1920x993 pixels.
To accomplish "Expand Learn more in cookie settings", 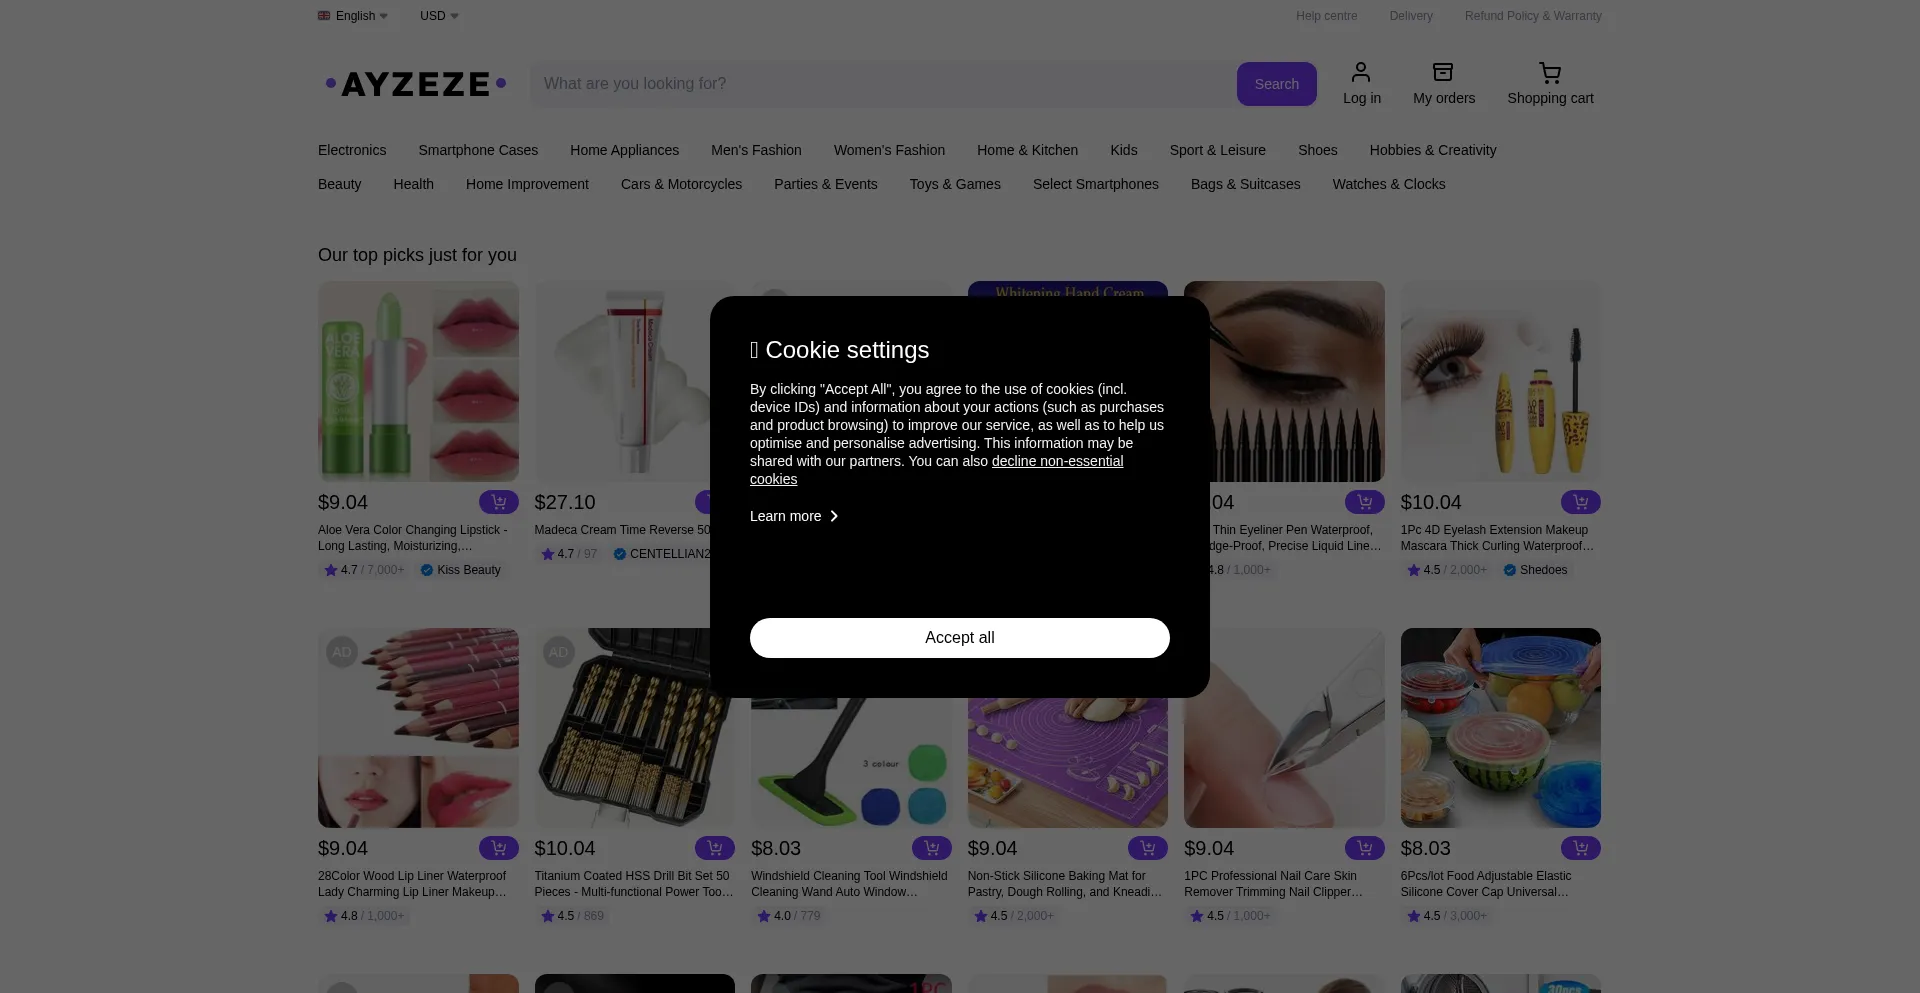I will point(794,516).
